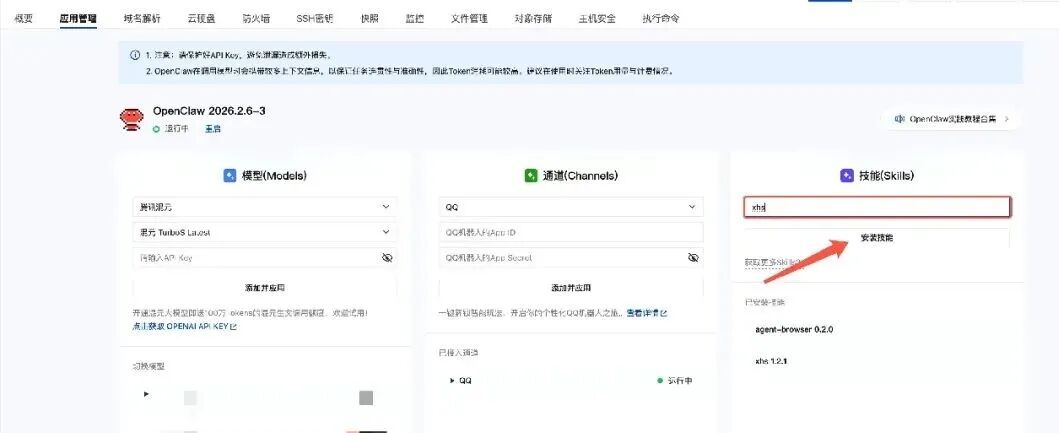Focus the API Key input field
1059x433 pixels.
pyautogui.click(x=265, y=258)
